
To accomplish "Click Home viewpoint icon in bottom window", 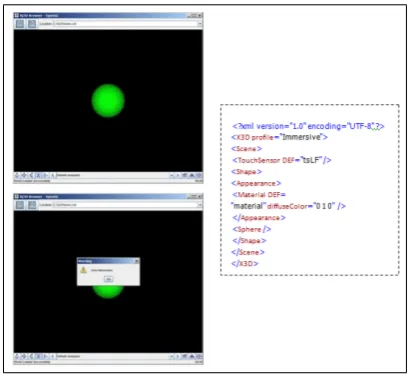I will [x=185, y=356].
